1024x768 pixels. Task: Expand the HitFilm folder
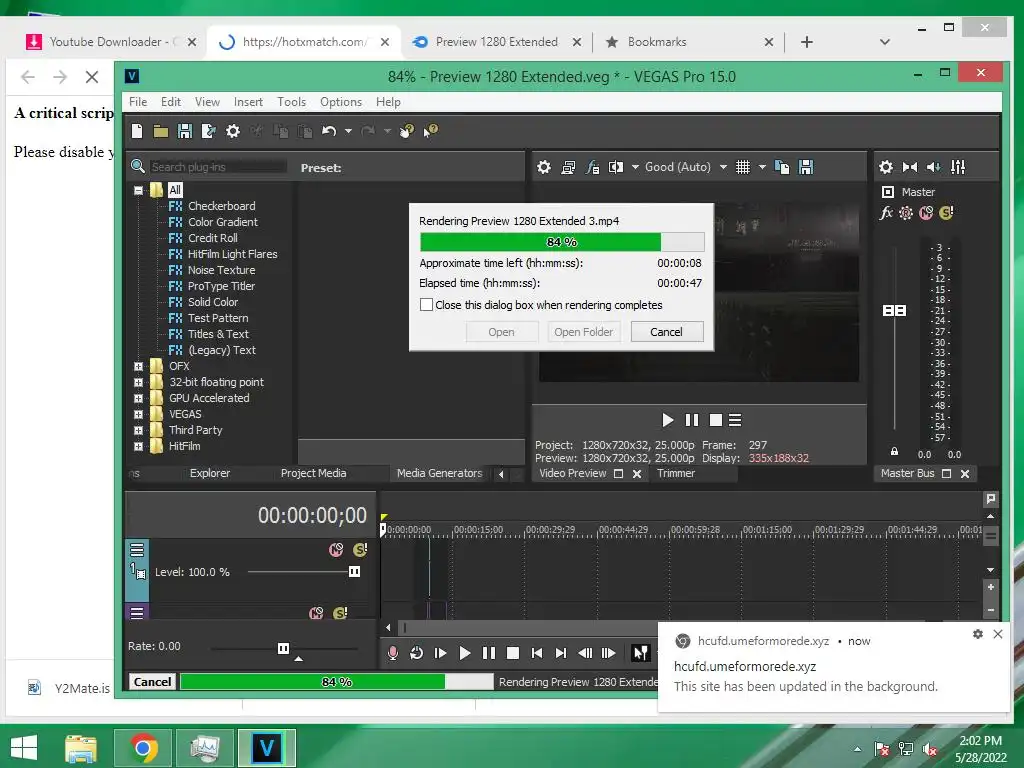[x=138, y=447]
